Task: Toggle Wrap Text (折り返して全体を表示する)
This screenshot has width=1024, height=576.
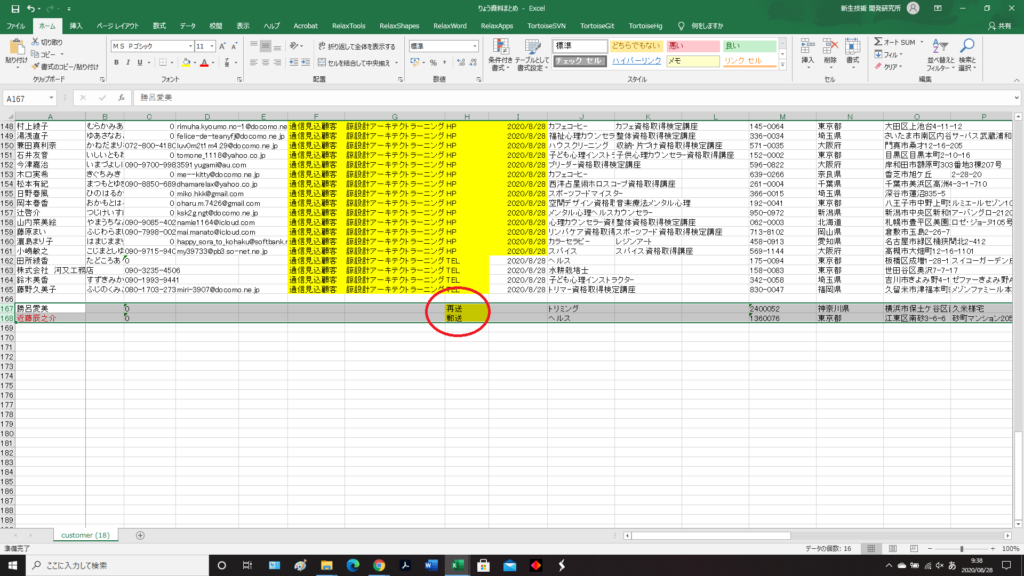Action: pyautogui.click(x=355, y=46)
